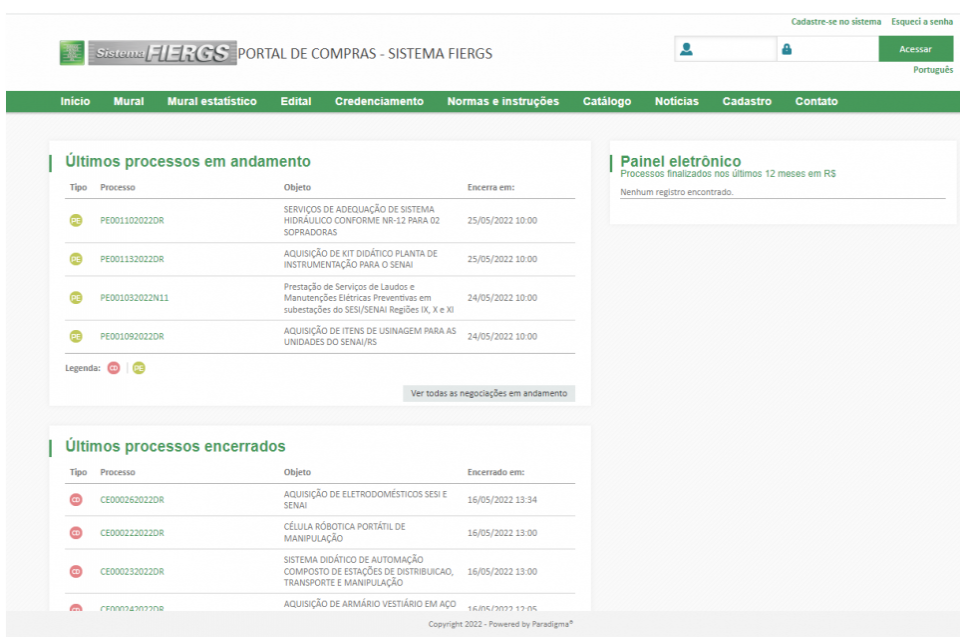The image size is (960, 642).
Task: Click the date 16/05/2022 13:34
Action: click(502, 499)
